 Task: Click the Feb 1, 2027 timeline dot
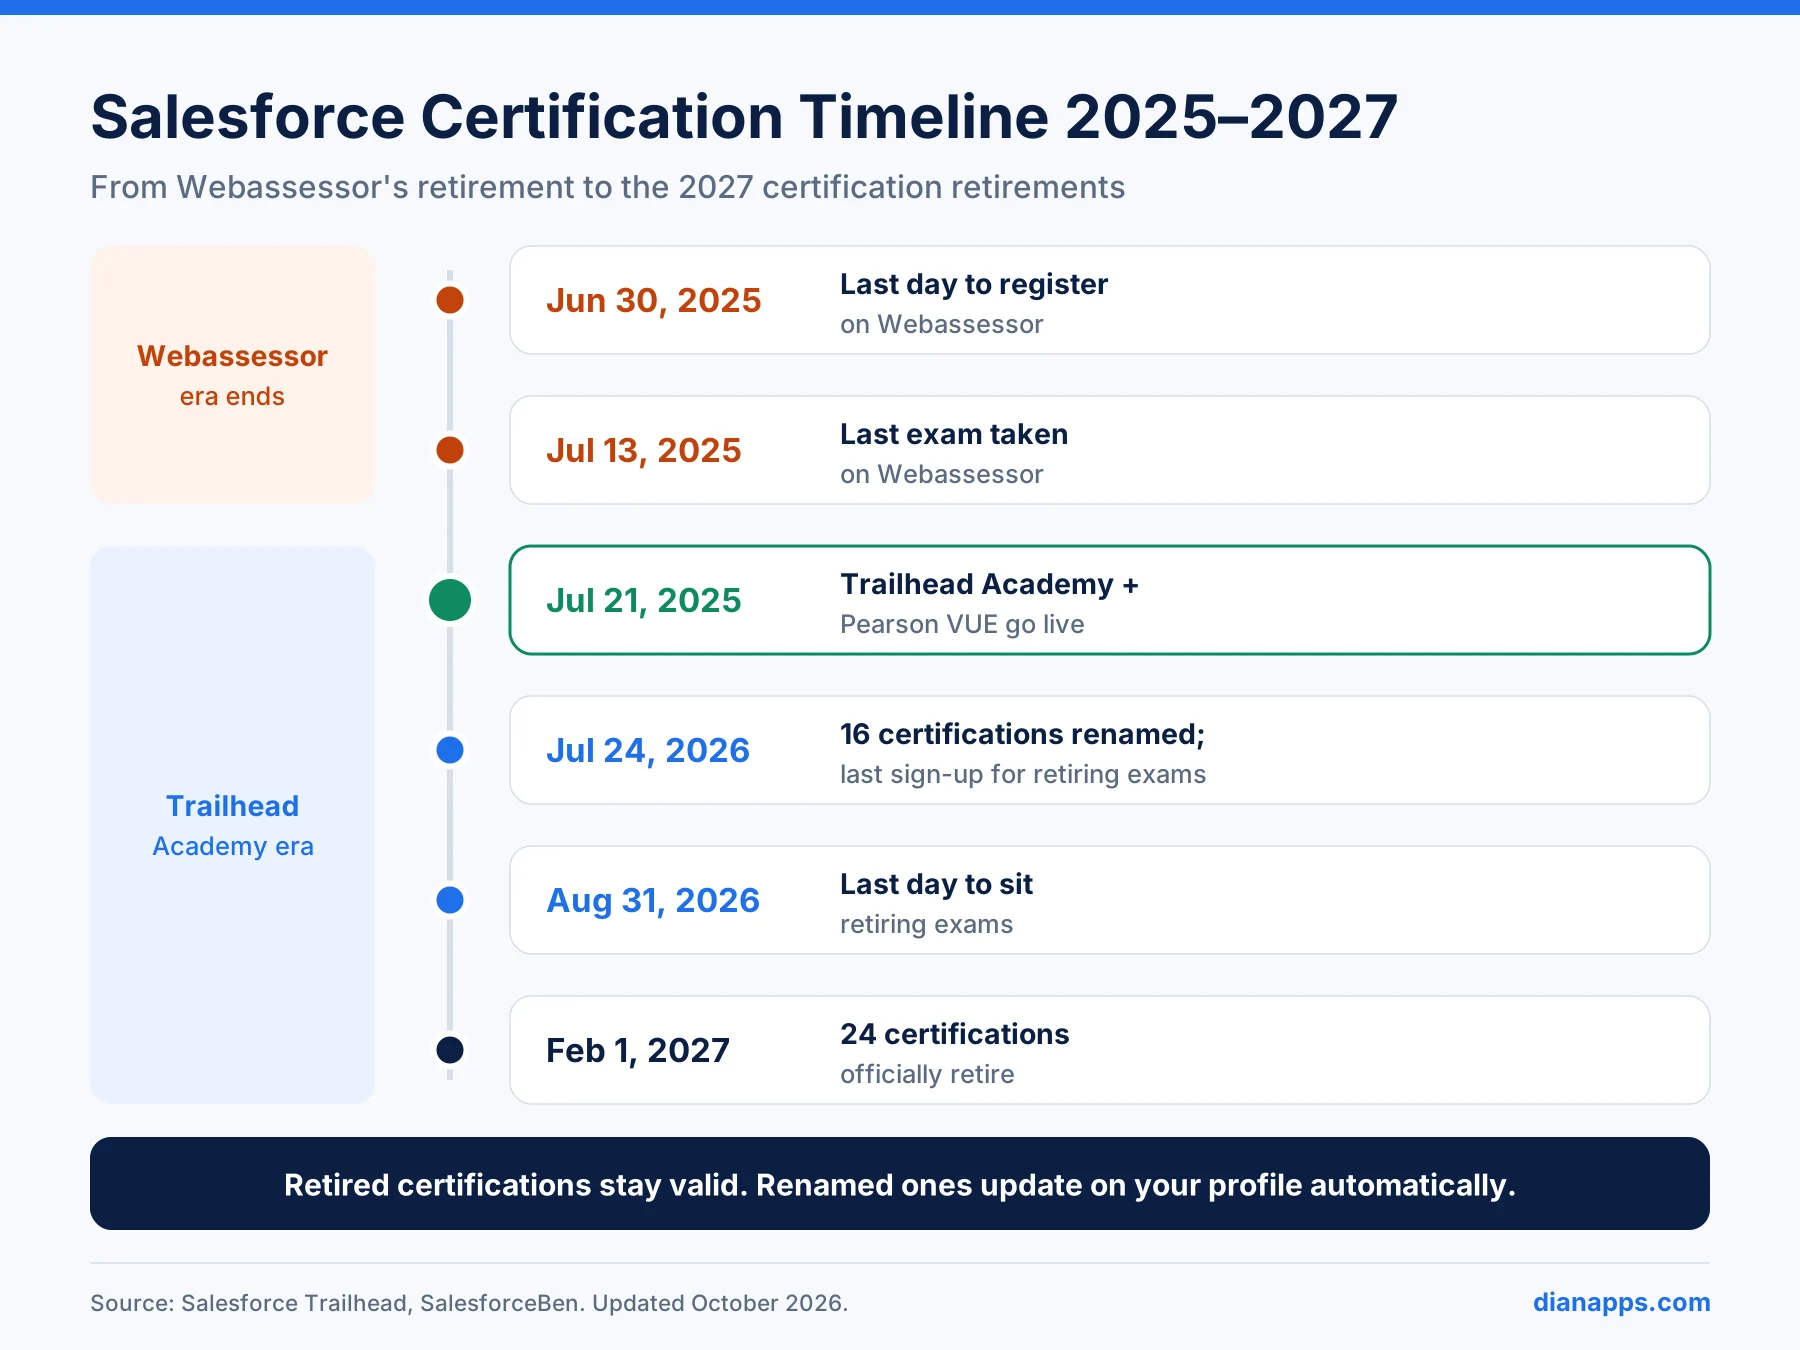pos(450,1050)
